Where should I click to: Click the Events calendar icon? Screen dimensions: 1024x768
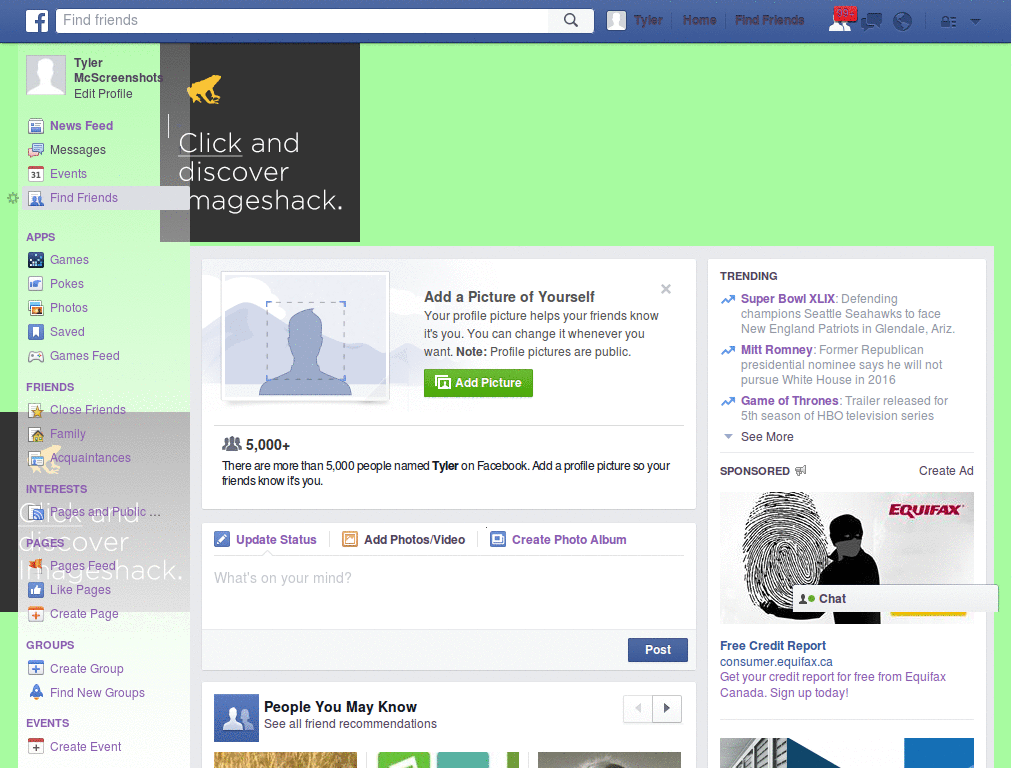(x=36, y=174)
